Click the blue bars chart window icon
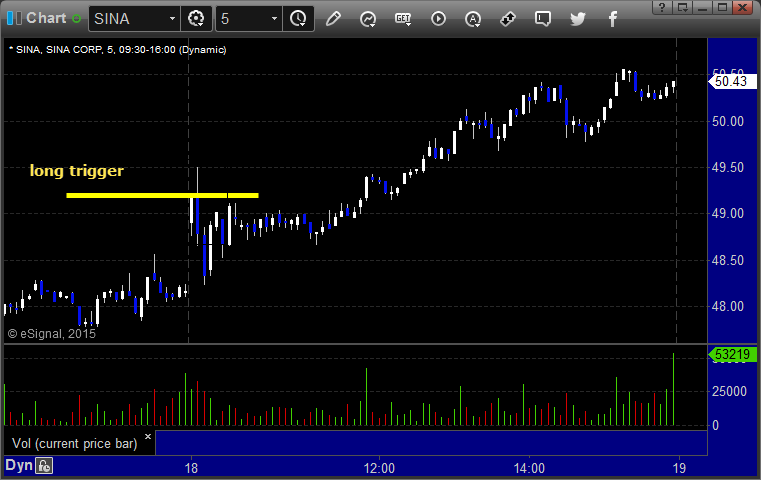Screen dimensions: 761x480 click(14, 18)
